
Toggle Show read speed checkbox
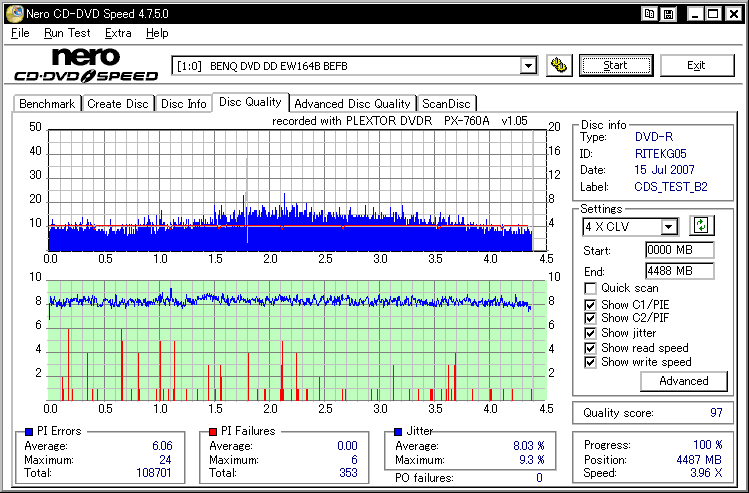[x=590, y=348]
